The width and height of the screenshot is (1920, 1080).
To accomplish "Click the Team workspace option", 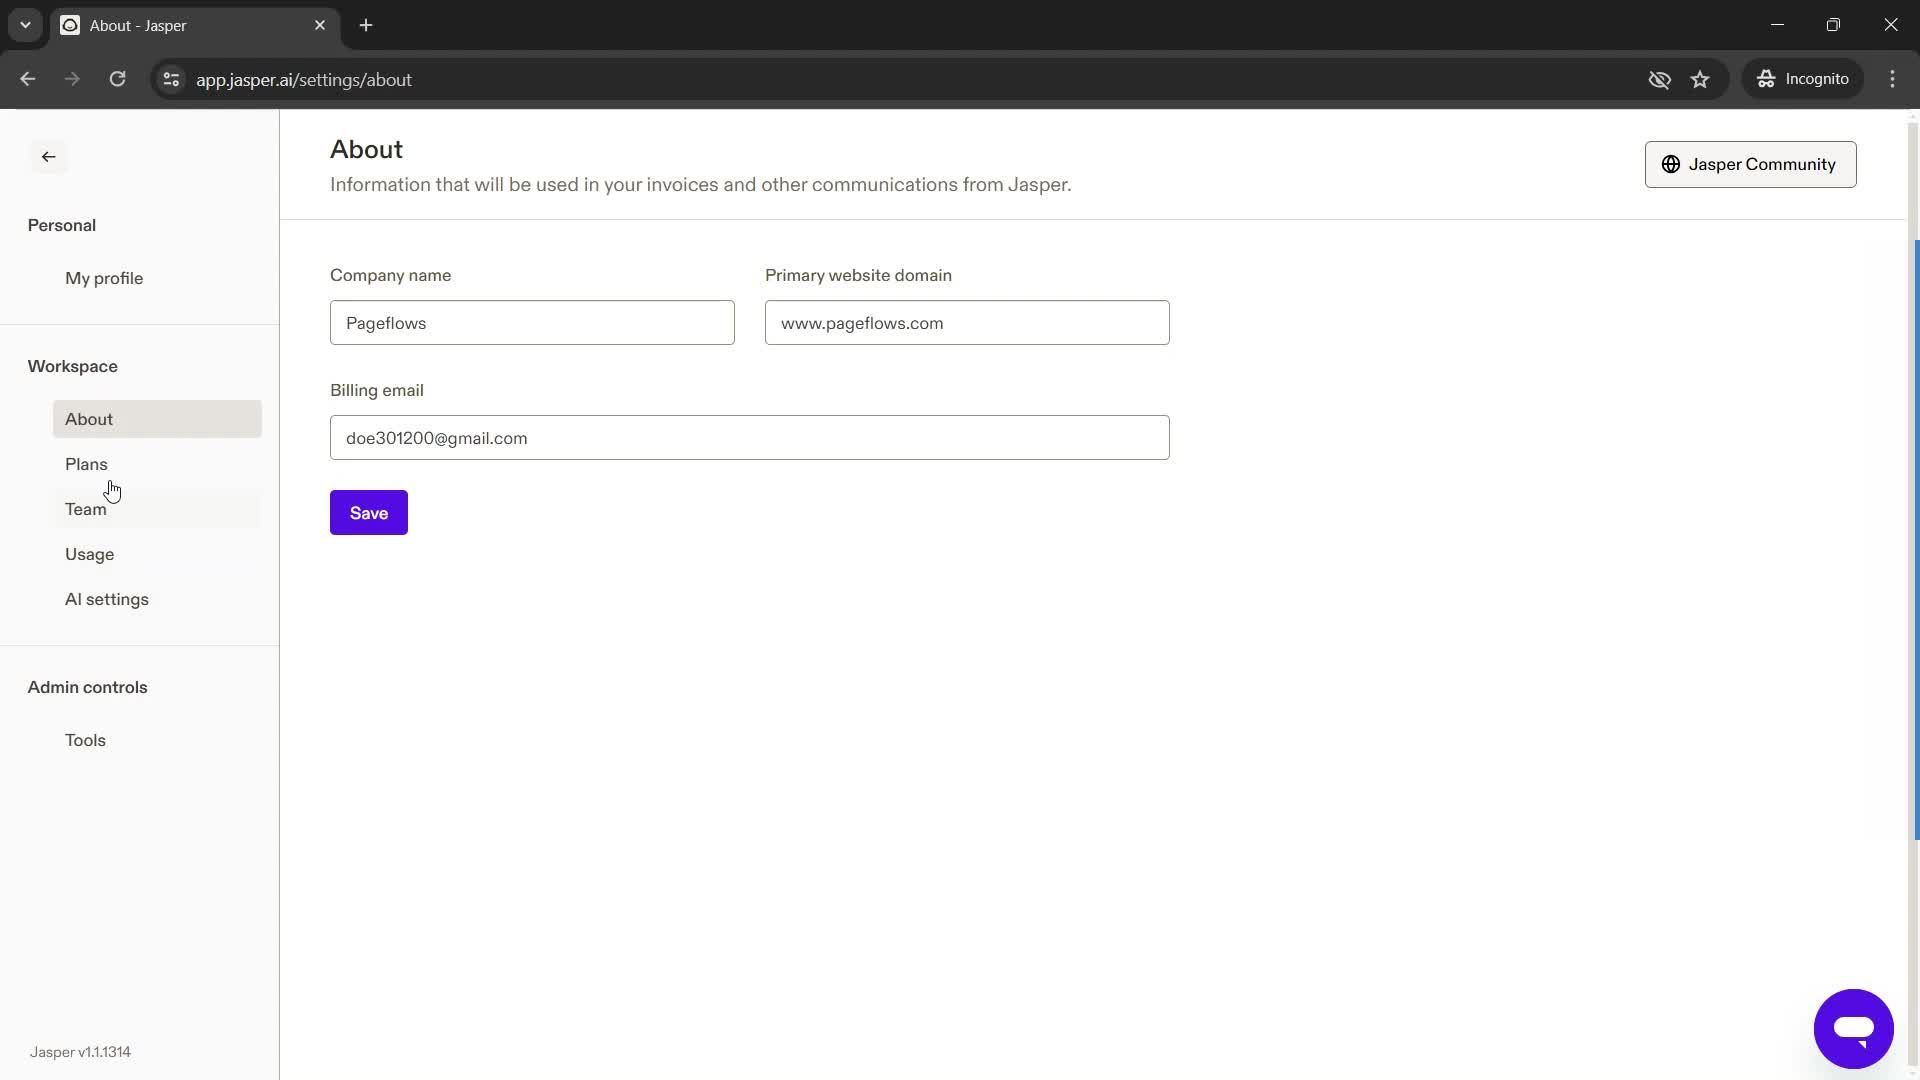I will [84, 508].
